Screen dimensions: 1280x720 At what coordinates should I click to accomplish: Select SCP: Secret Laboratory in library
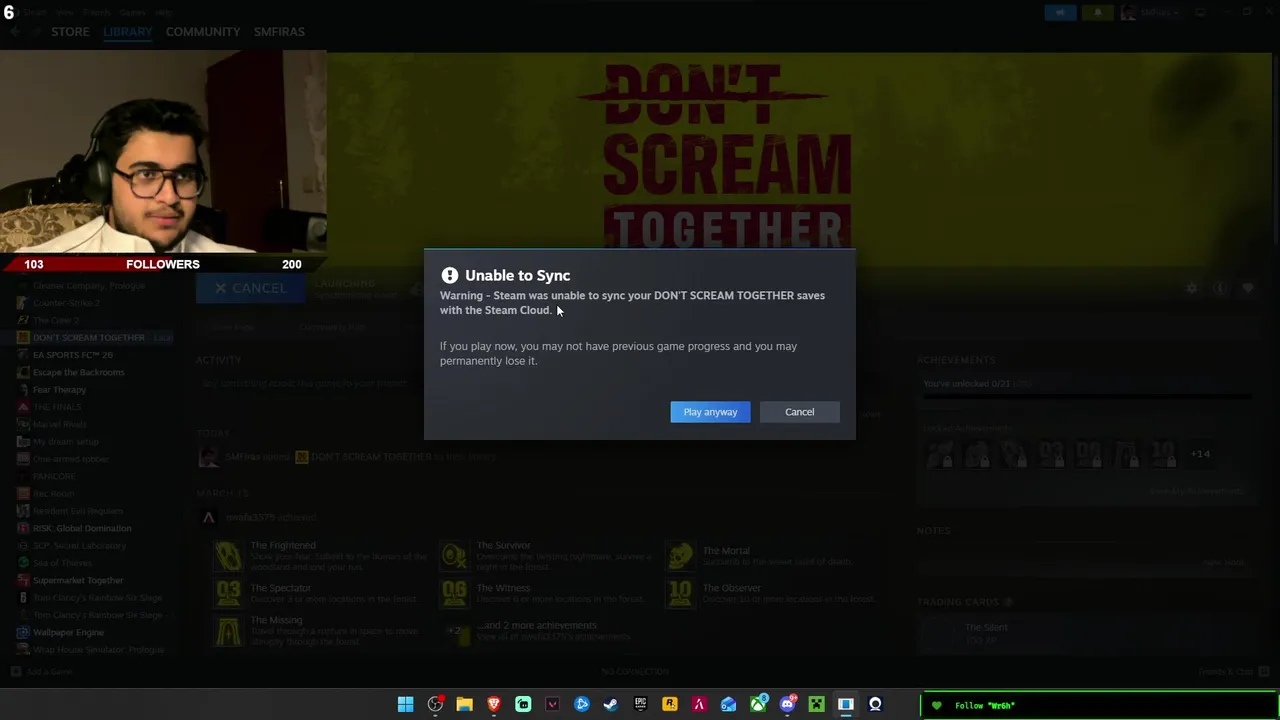click(79, 546)
